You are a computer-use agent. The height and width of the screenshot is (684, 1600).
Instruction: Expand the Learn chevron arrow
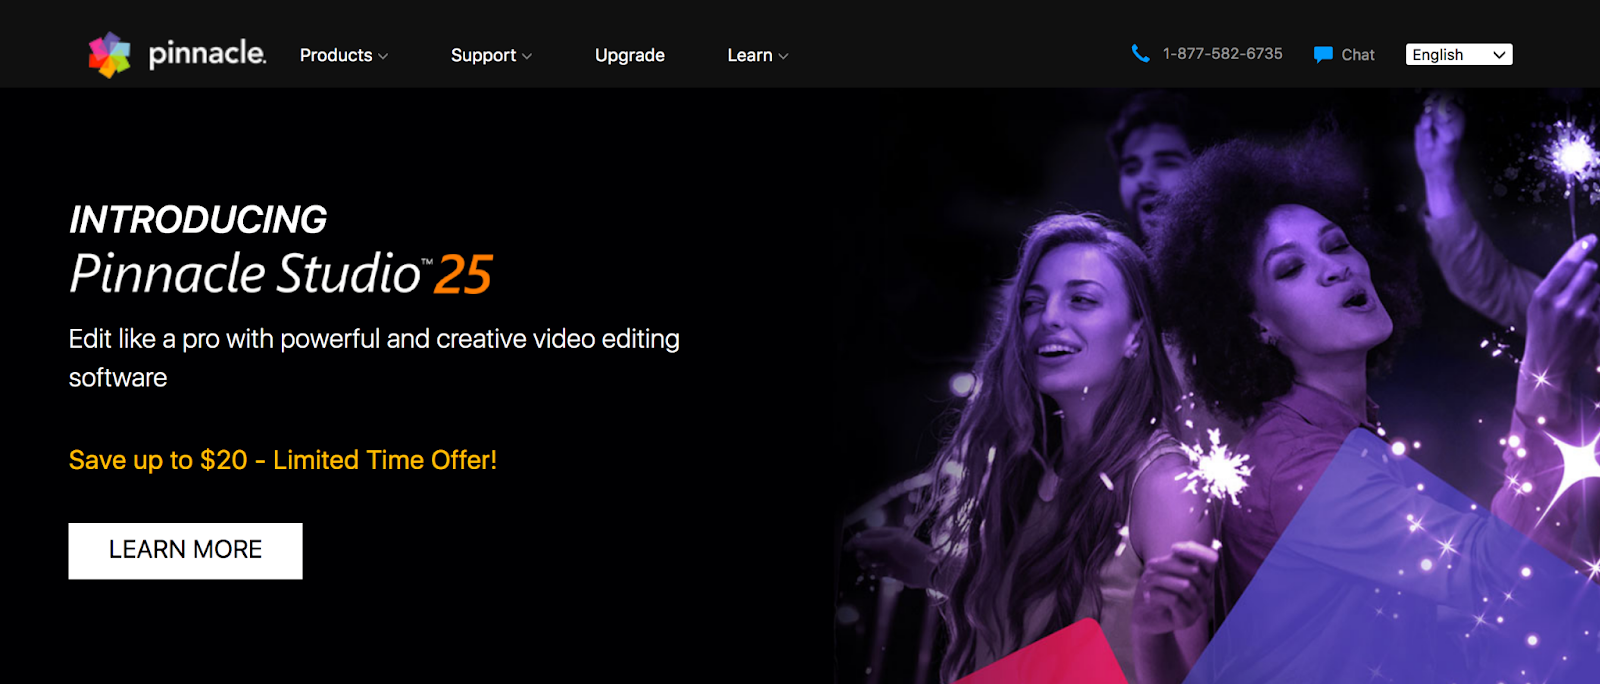pyautogui.click(x=783, y=57)
